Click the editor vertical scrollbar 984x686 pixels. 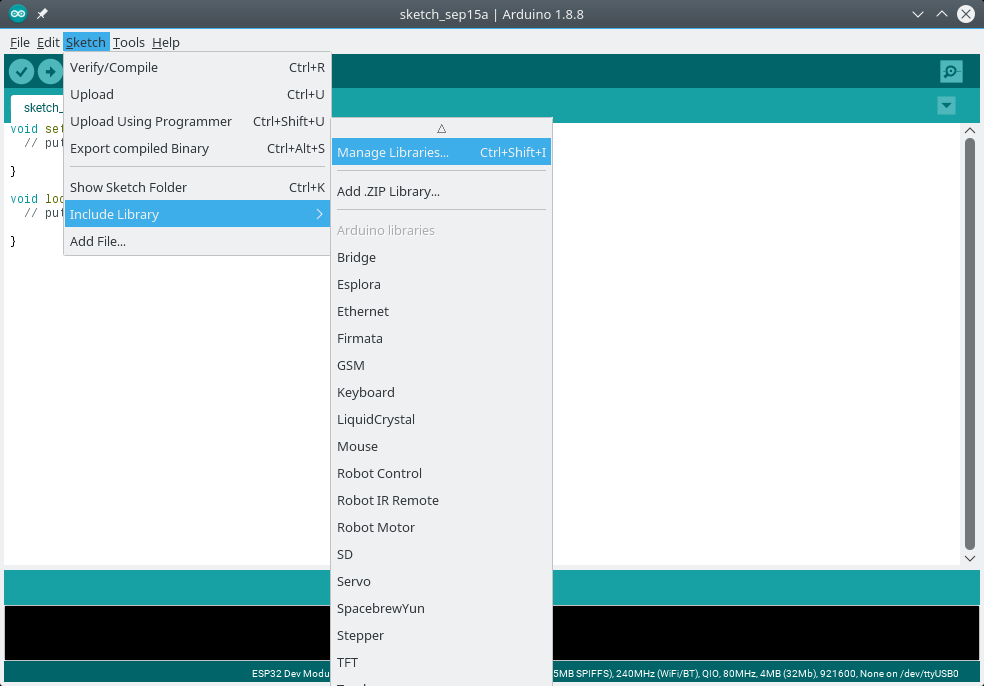point(969,340)
